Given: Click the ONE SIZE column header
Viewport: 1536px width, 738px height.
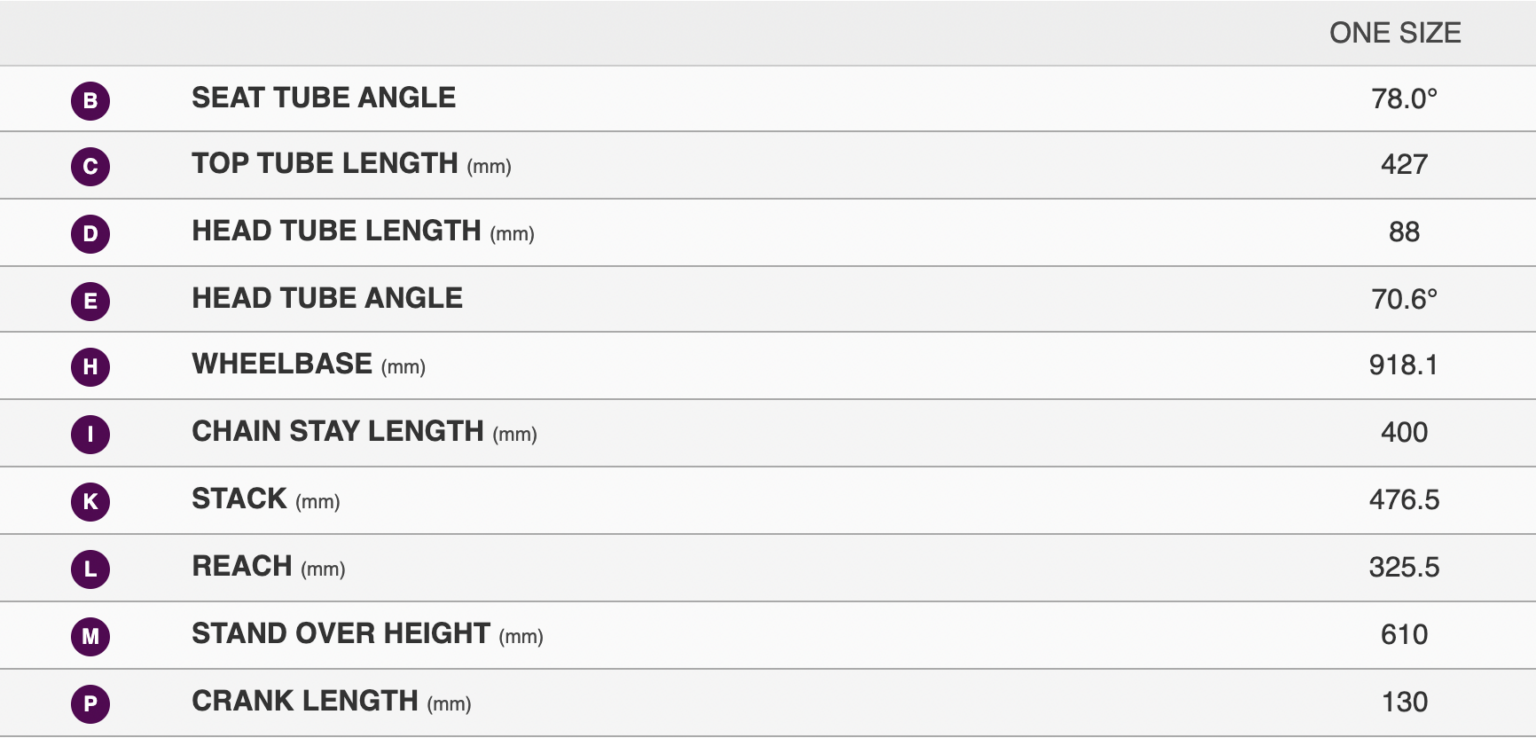Looking at the screenshot, I should [1395, 33].
